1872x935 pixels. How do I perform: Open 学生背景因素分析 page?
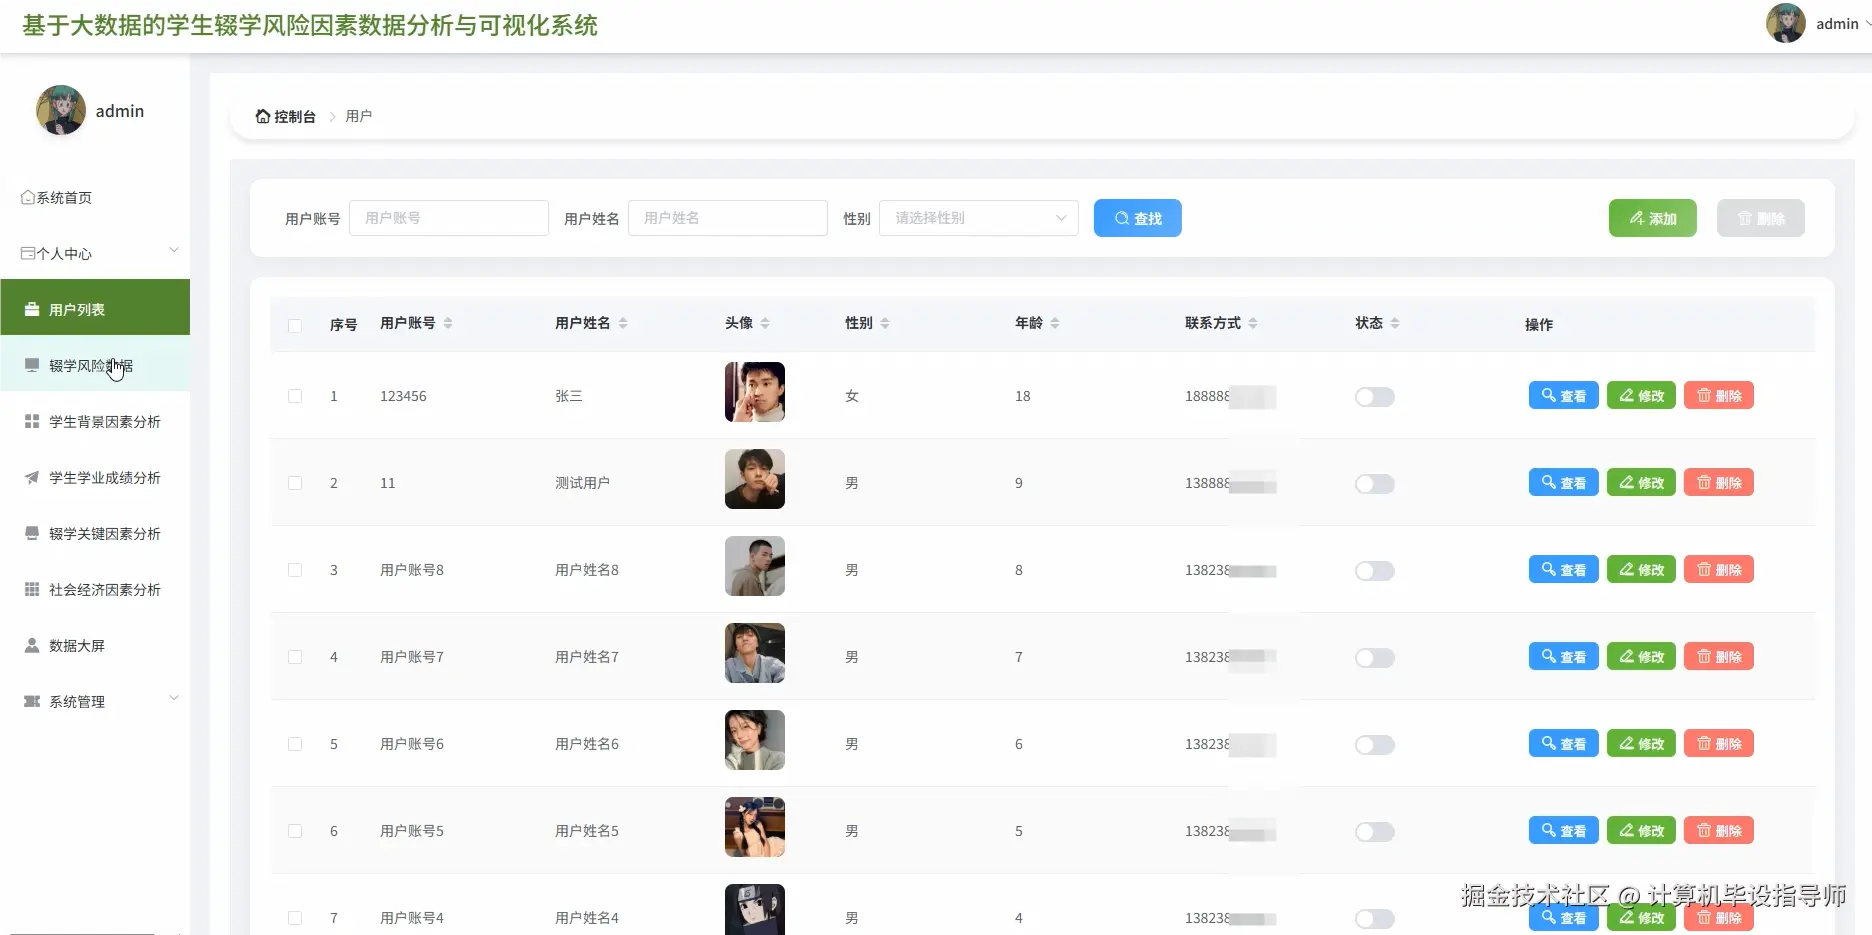click(95, 422)
